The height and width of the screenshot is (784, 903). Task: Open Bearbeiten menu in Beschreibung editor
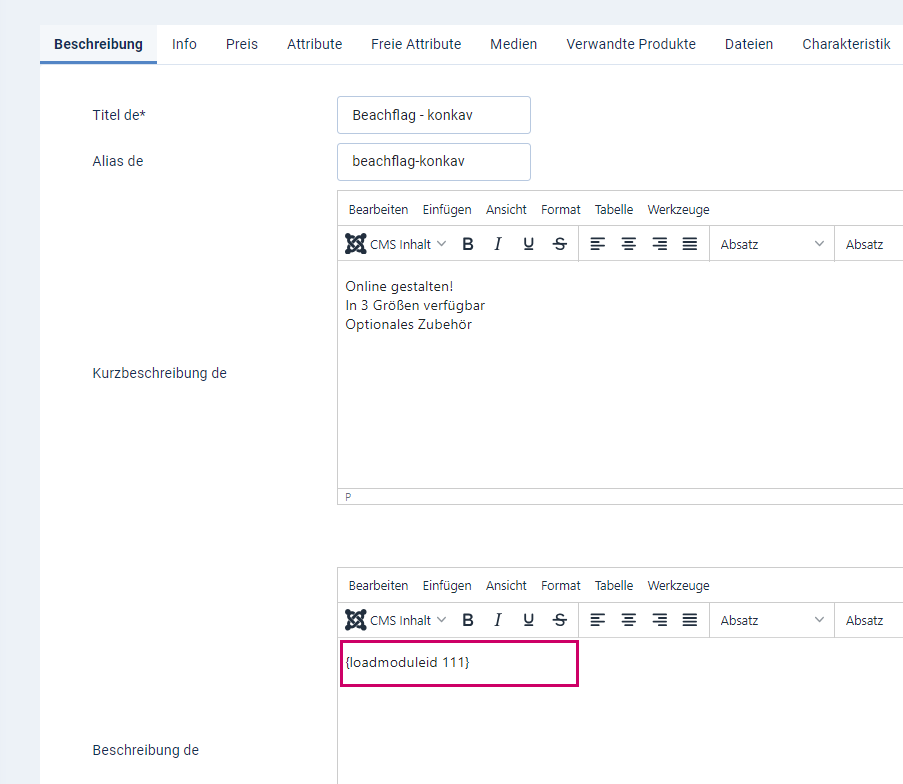point(378,586)
